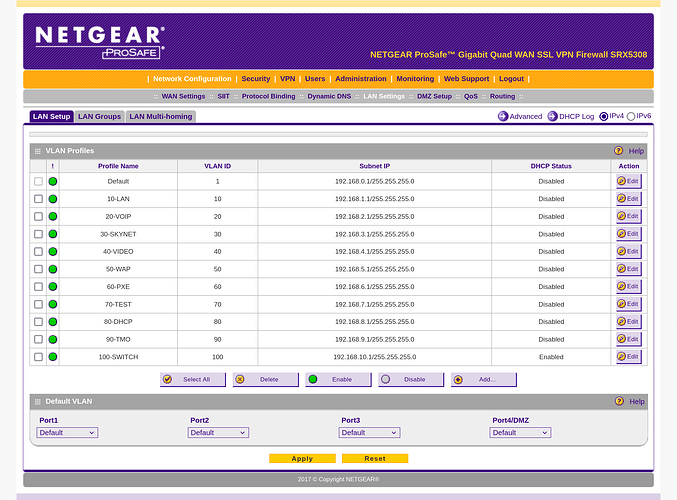The image size is (677, 500).
Task: Click the VLAN Profiles section grid icon
Action: point(38,151)
